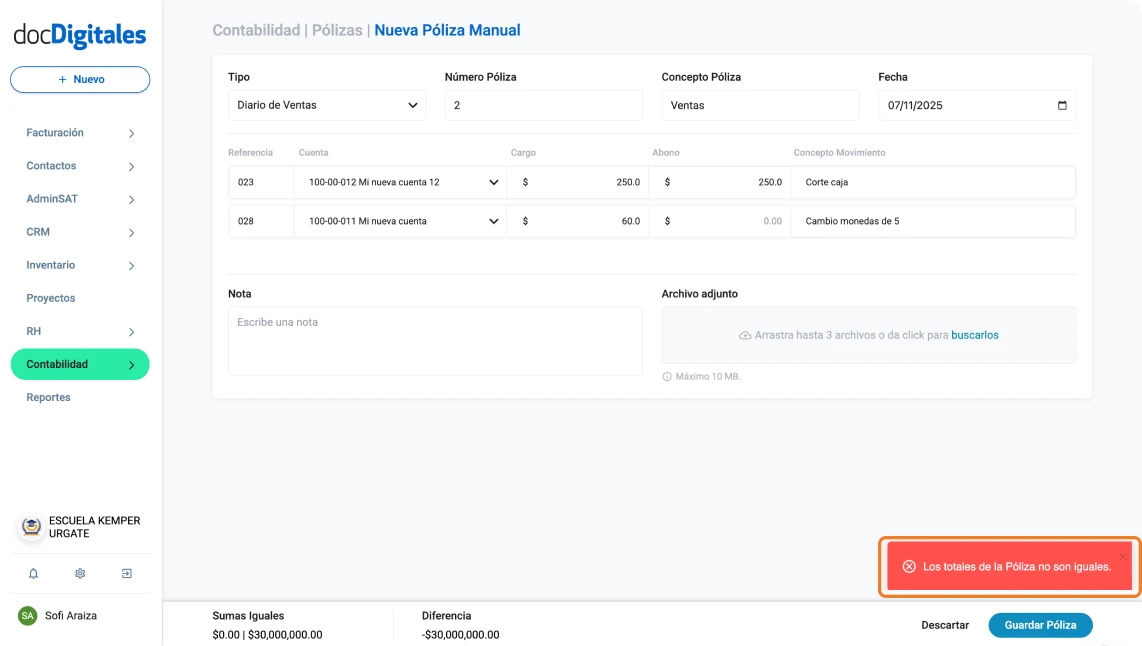Click inside the Nota text area
Viewport: 1142px width, 646px height.
(435, 340)
